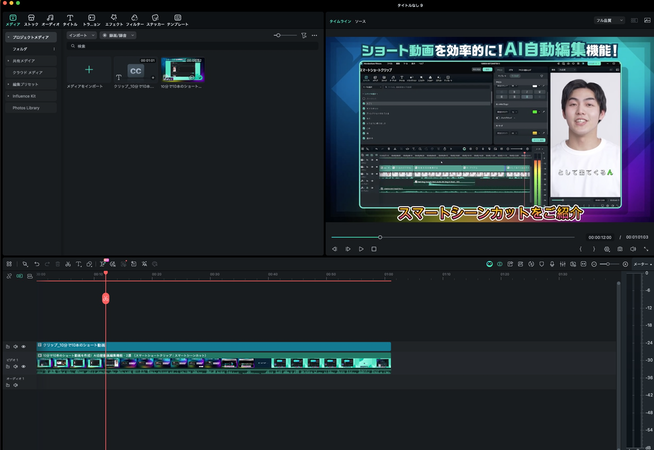Click the text tool in timeline toolbar
The height and width of the screenshot is (450, 654).
[79, 264]
